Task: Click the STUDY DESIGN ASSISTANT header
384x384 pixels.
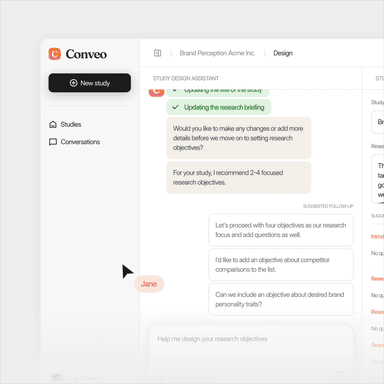Action: [x=186, y=78]
